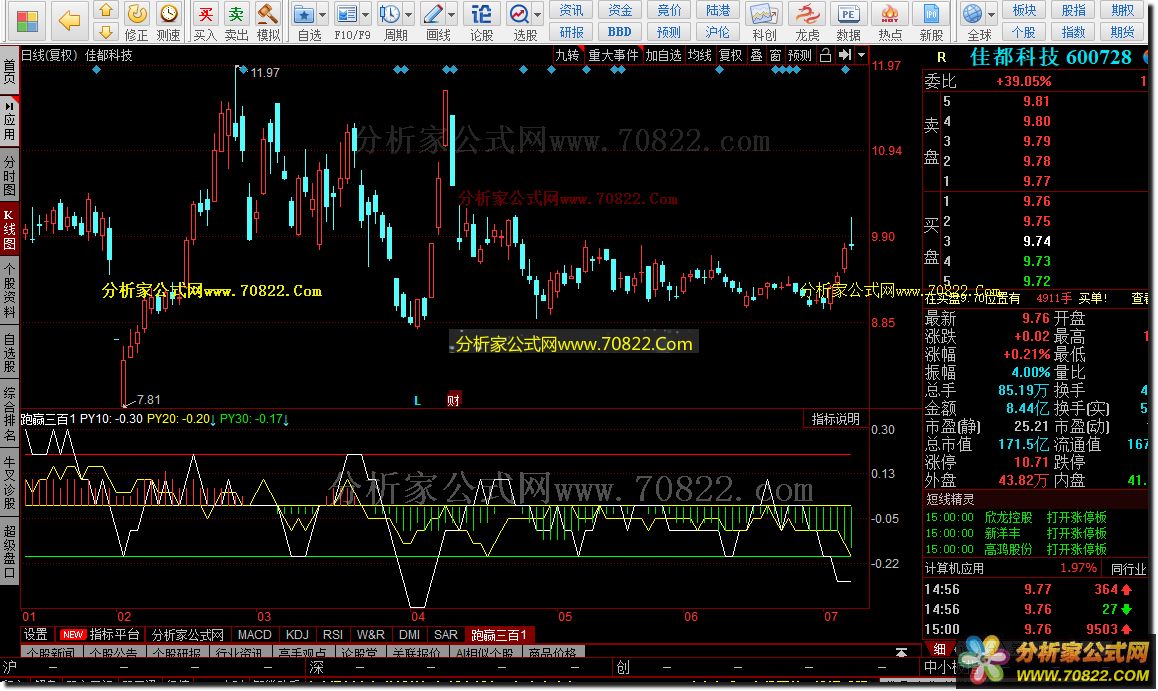Screen dimensions: 1158x691
Task: Click the 资讯 toolbar button
Action: [571, 10]
